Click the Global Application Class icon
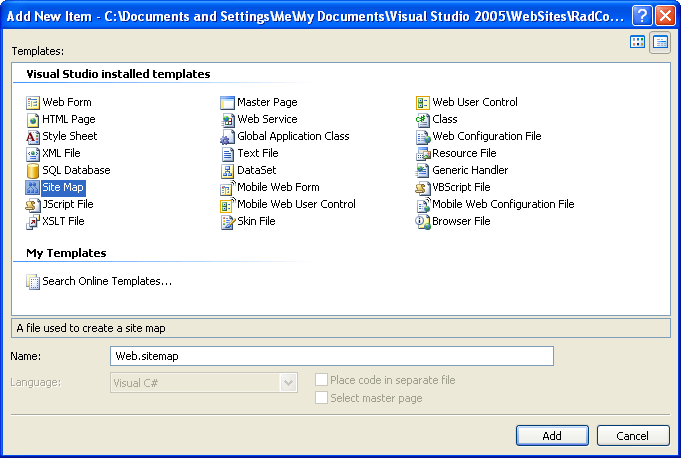 228,136
